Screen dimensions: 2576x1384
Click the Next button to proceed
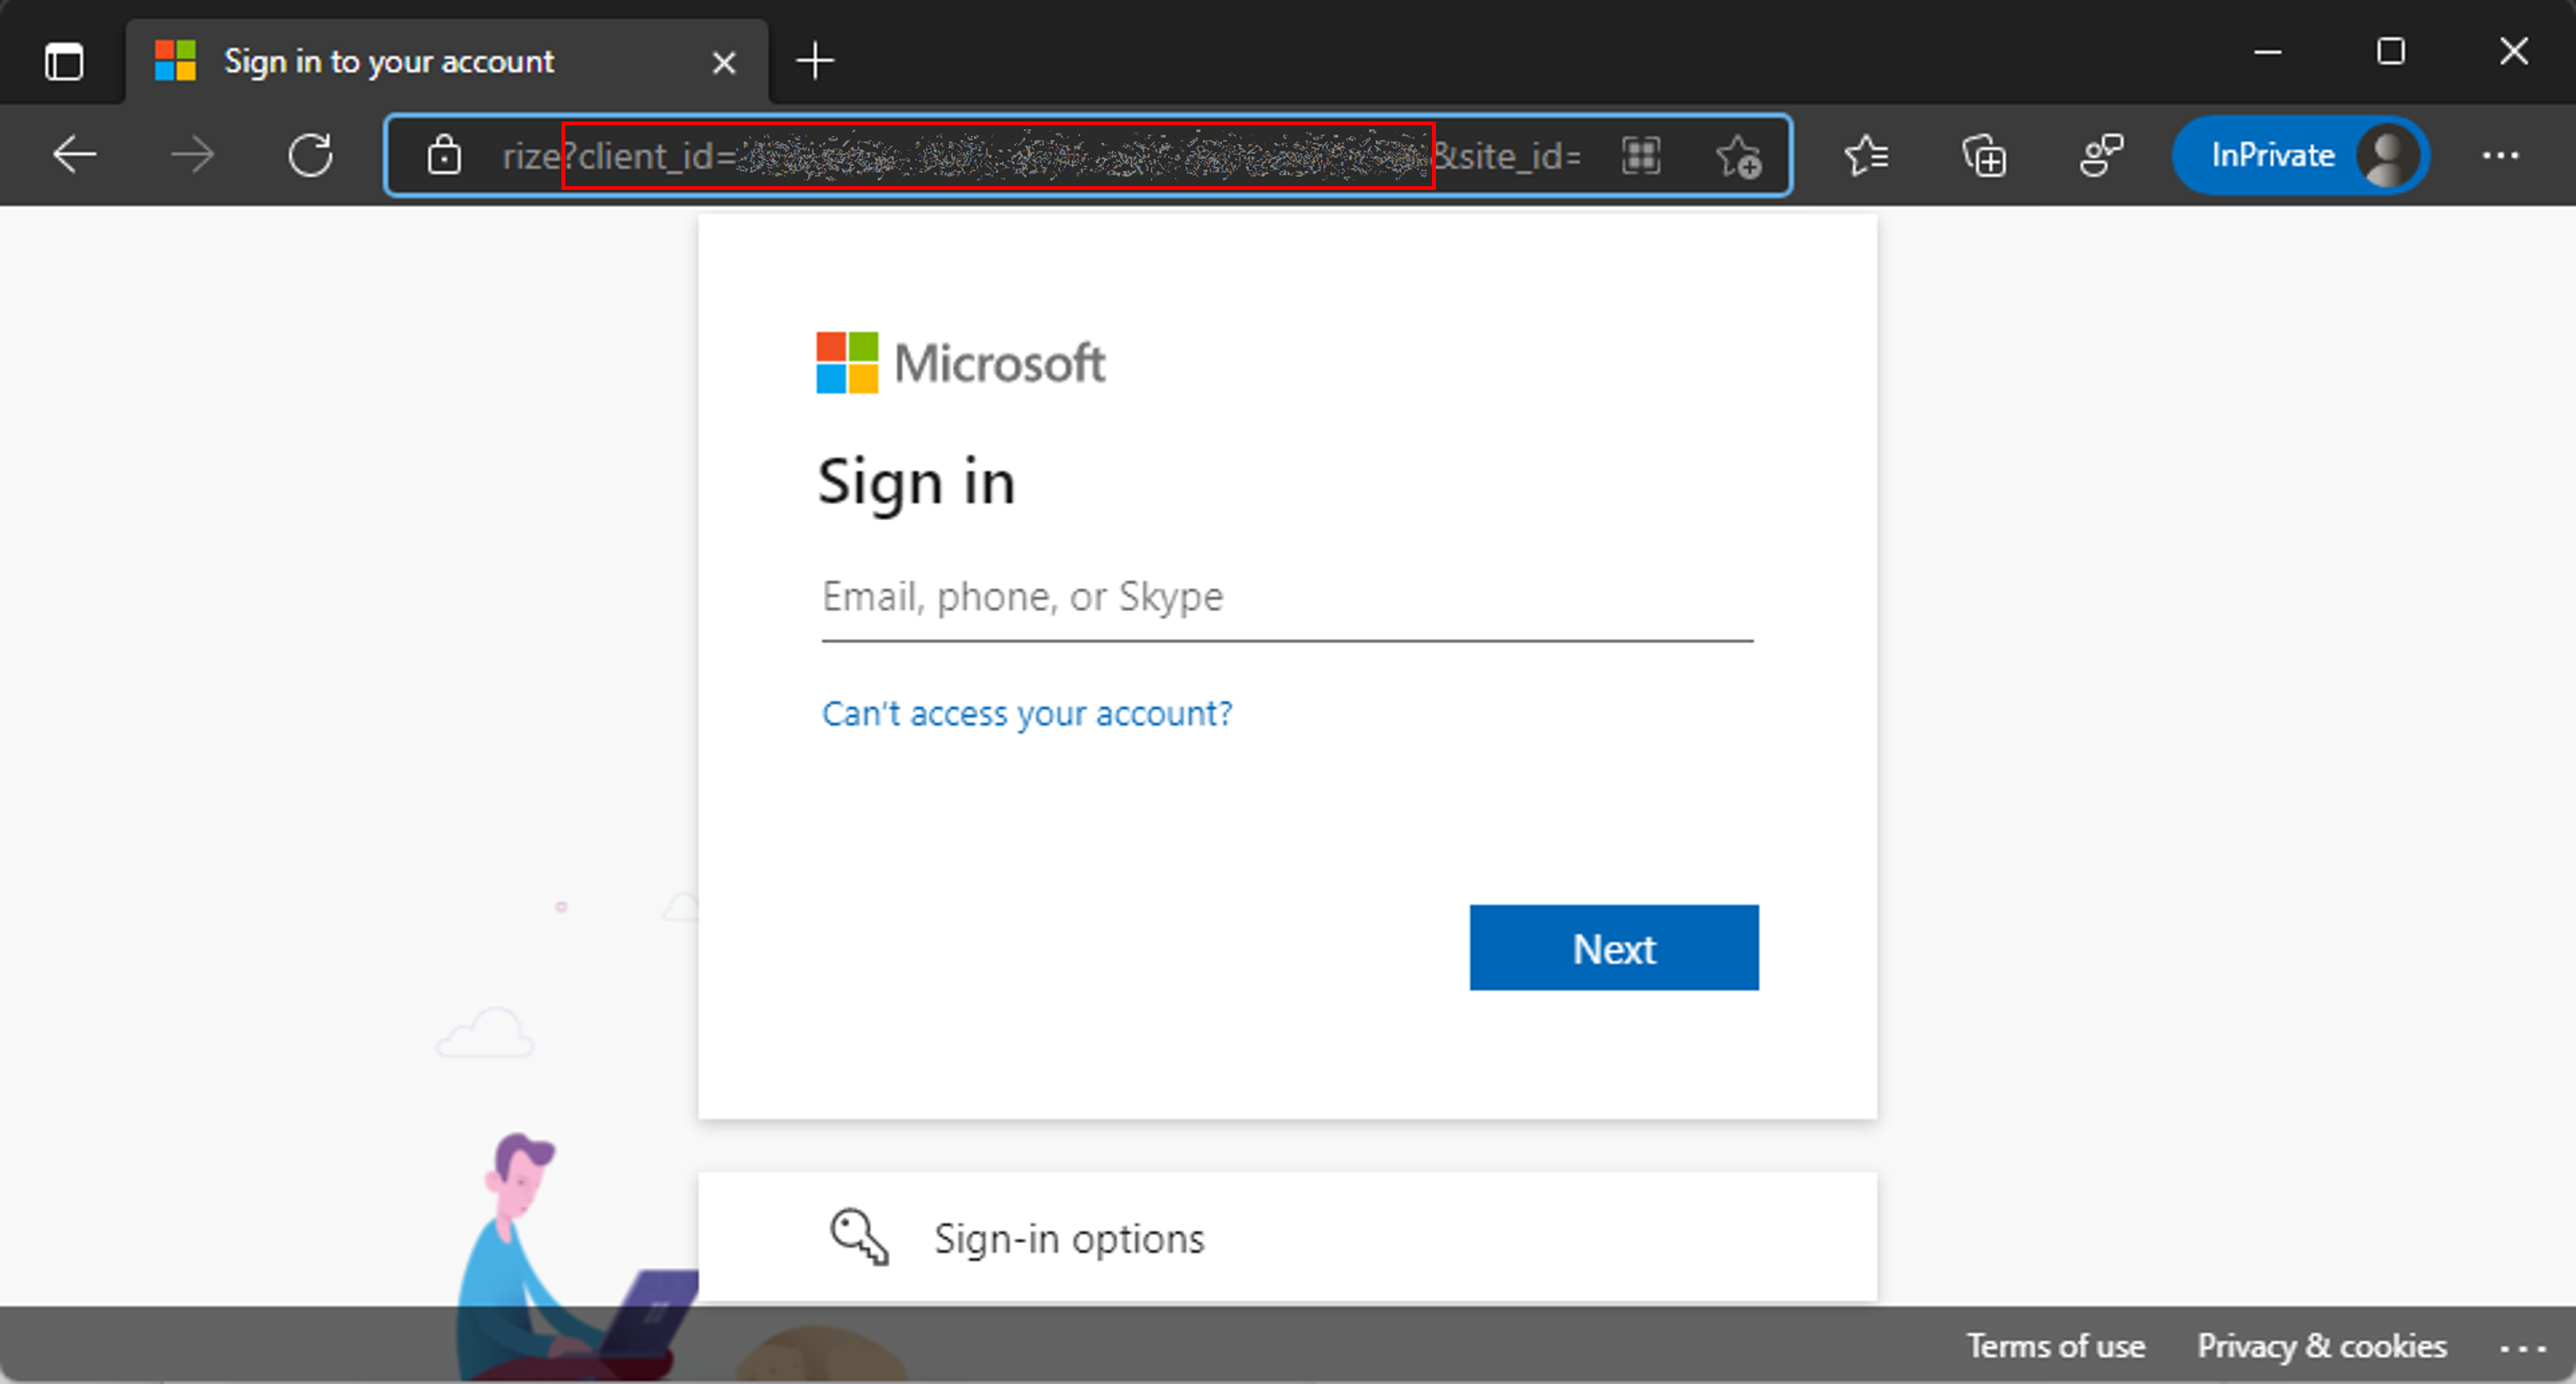1614,948
